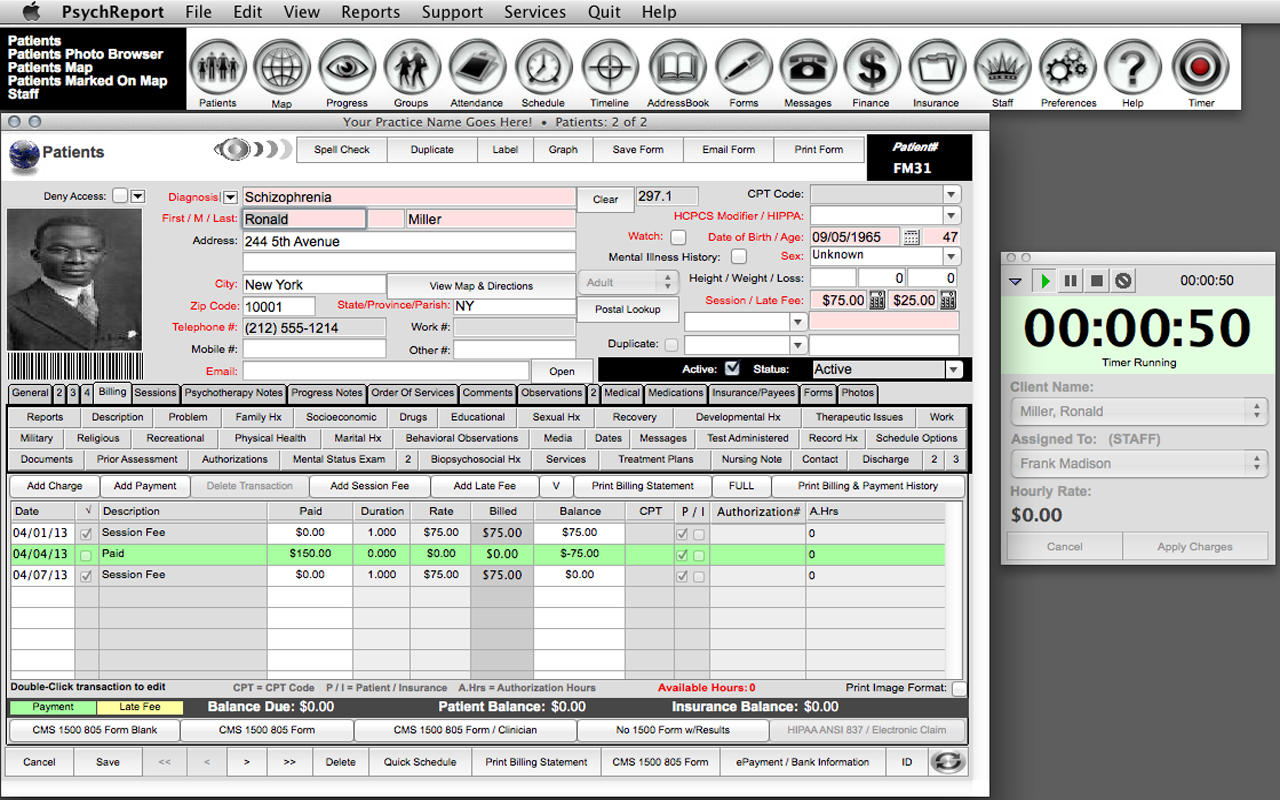1280x800 pixels.
Task: Open the Finance dollar icon
Action: coord(871,67)
